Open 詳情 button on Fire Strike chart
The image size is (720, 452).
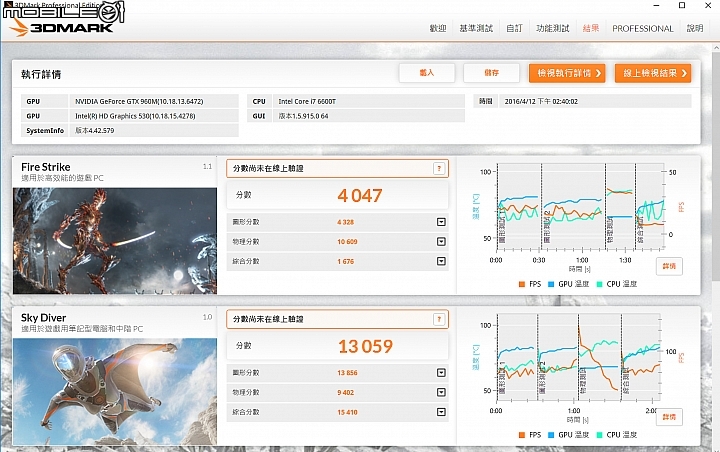coord(669,266)
